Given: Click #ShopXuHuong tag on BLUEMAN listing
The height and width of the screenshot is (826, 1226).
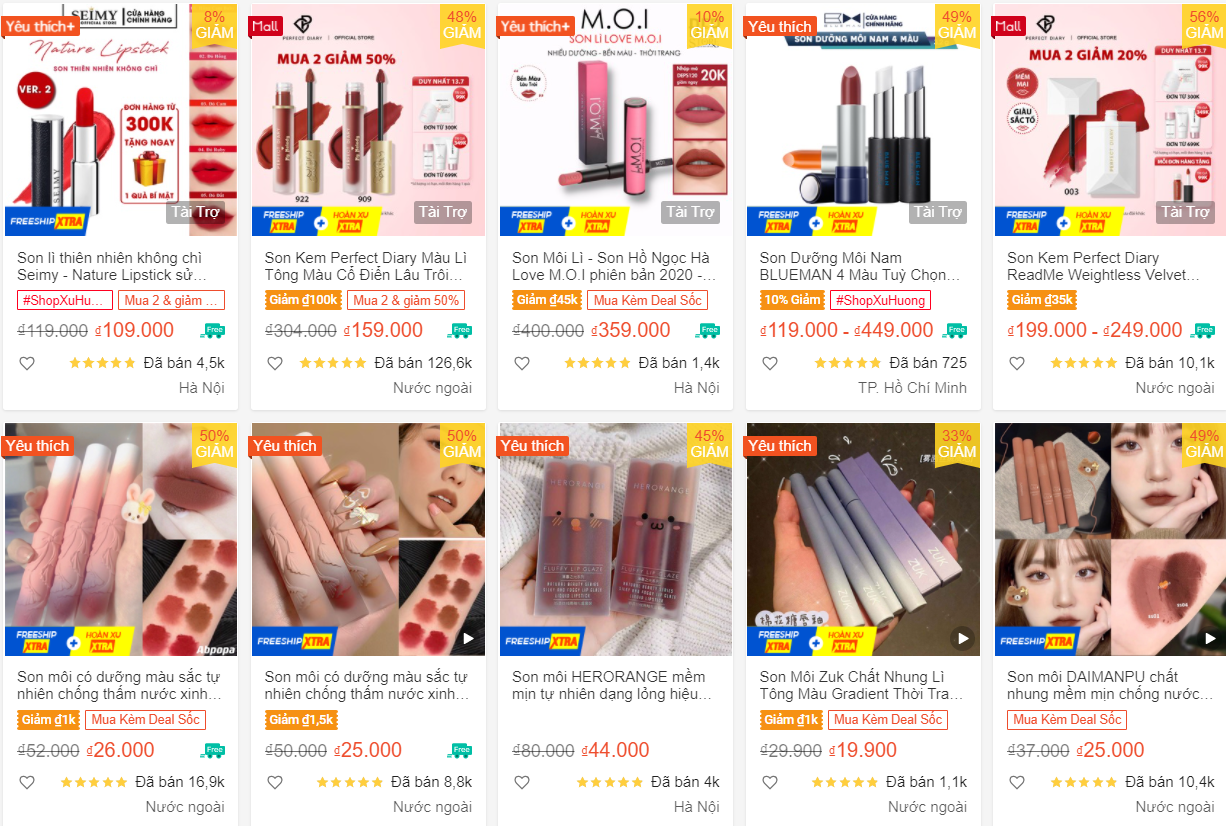Looking at the screenshot, I should (879, 300).
